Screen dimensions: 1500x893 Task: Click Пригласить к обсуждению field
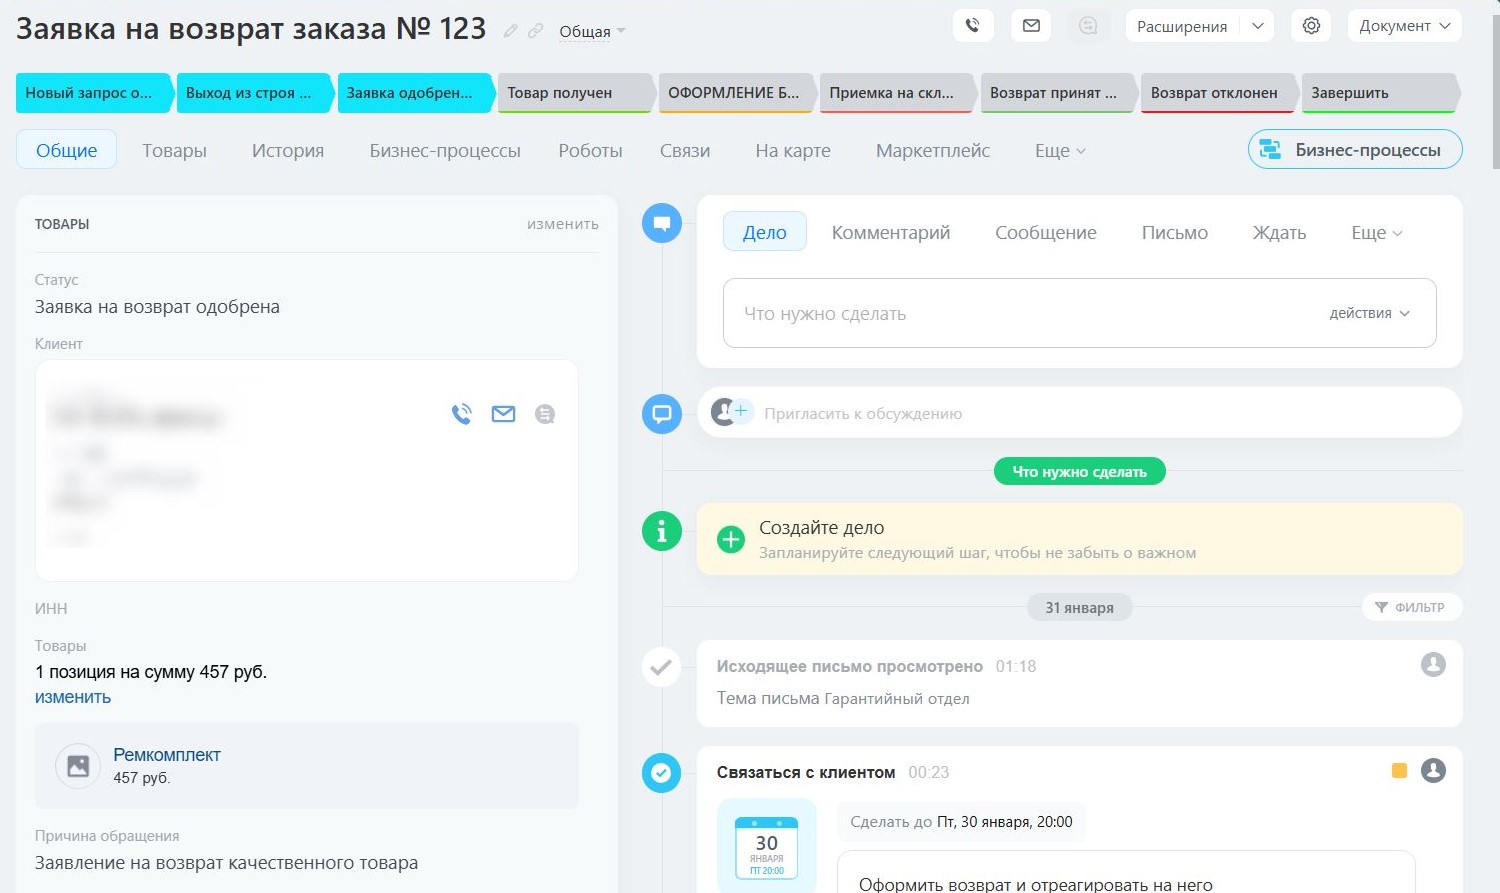click(1080, 412)
